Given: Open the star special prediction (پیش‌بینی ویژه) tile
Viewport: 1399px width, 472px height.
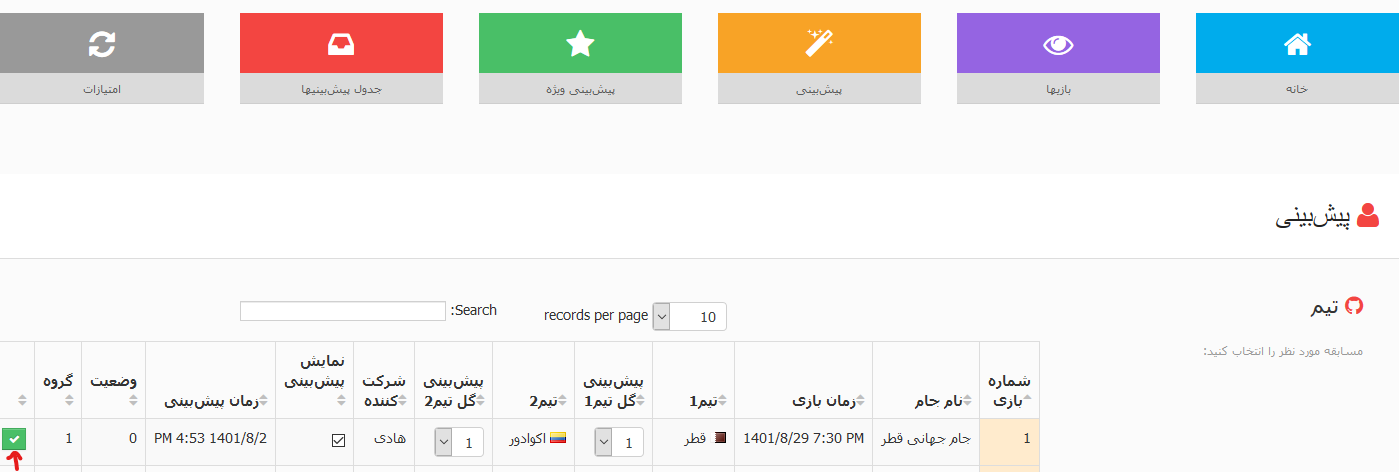Looking at the screenshot, I should point(580,44).
